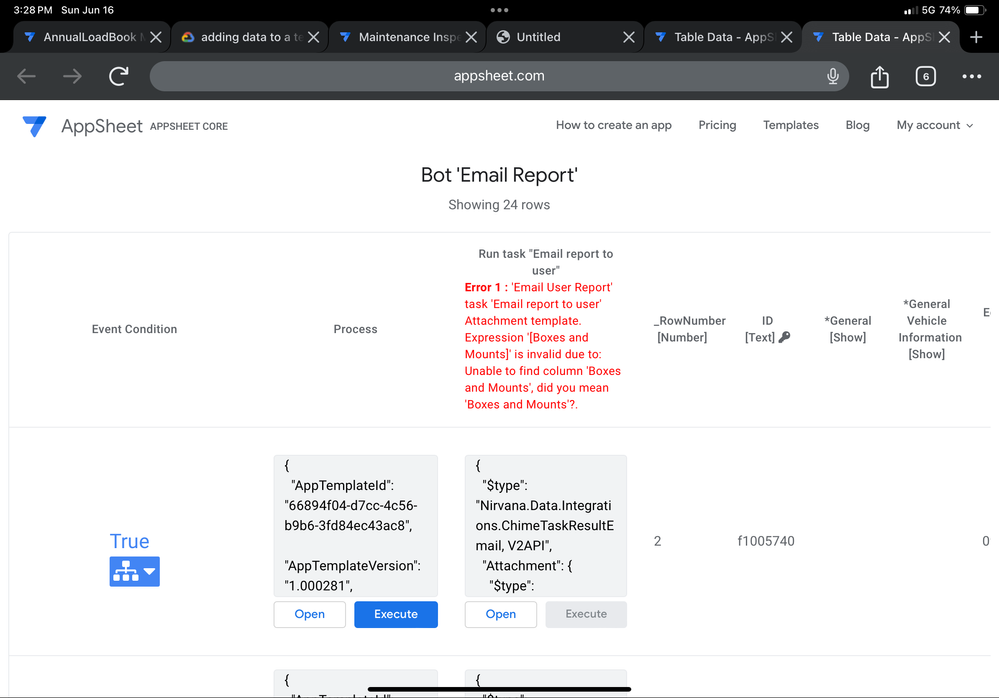Open the Pricing link

pyautogui.click(x=717, y=125)
